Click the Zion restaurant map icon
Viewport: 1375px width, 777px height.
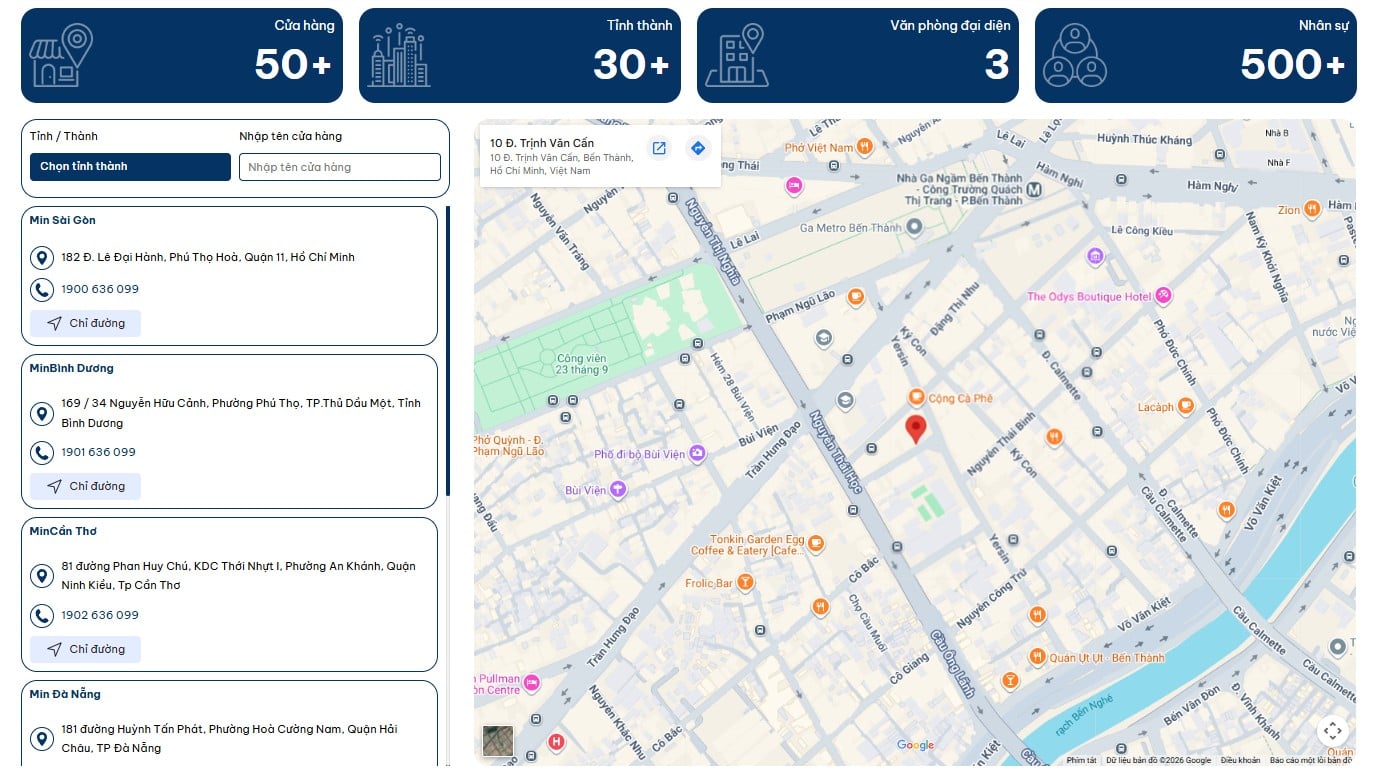(x=1312, y=210)
